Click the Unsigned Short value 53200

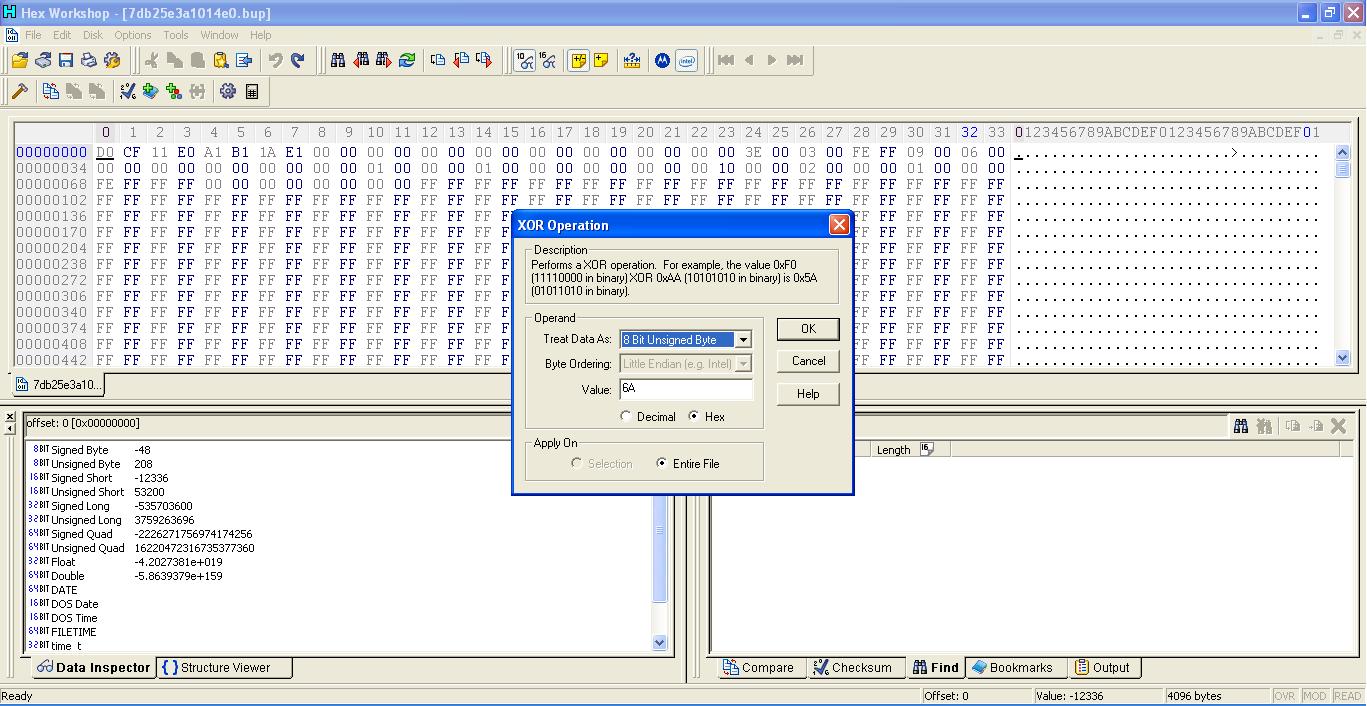point(150,492)
